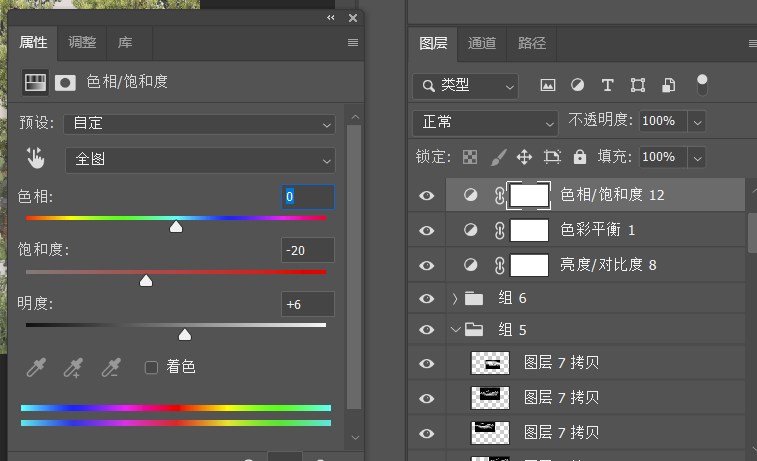
Task: Click the 色相 value field
Action: (x=308, y=197)
